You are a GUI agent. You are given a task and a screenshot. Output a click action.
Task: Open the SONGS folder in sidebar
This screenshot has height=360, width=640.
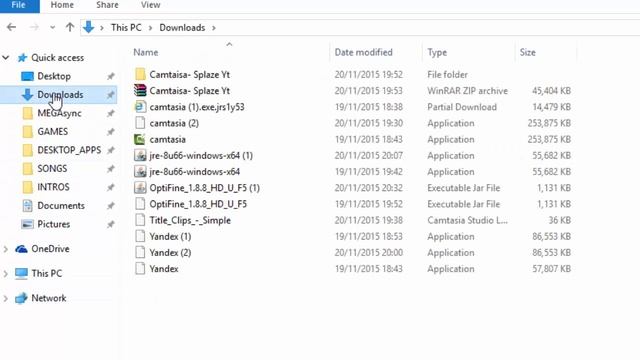(52, 169)
